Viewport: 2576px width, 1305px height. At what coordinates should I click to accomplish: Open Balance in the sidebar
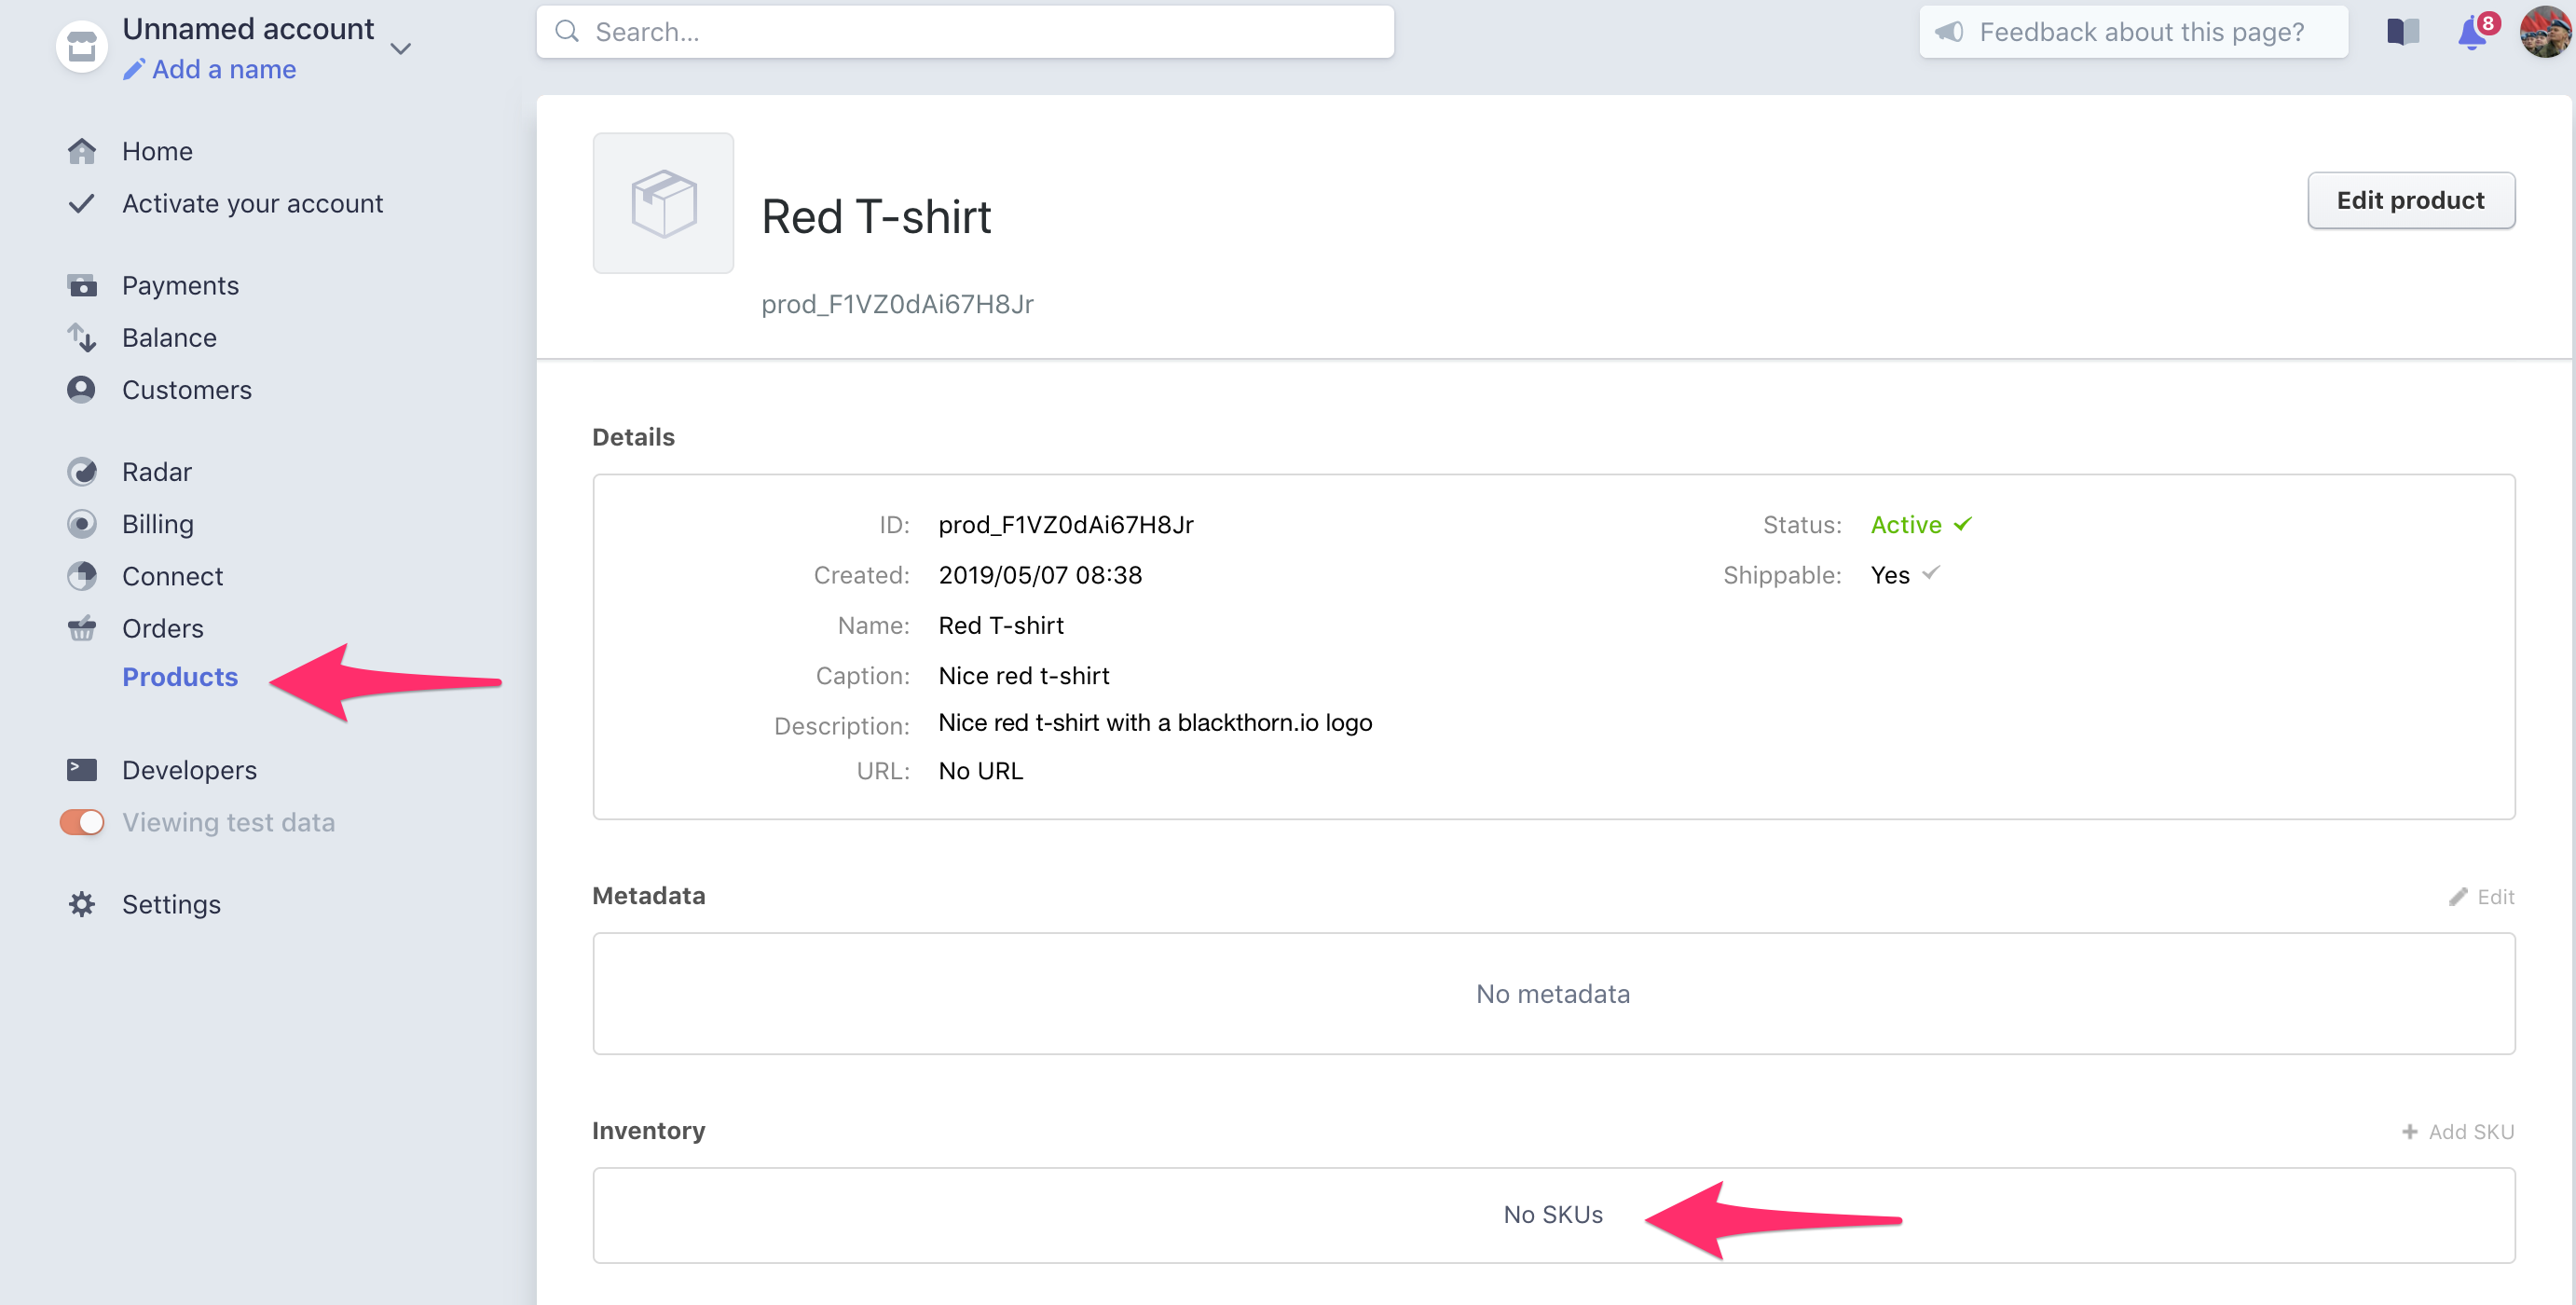169,338
